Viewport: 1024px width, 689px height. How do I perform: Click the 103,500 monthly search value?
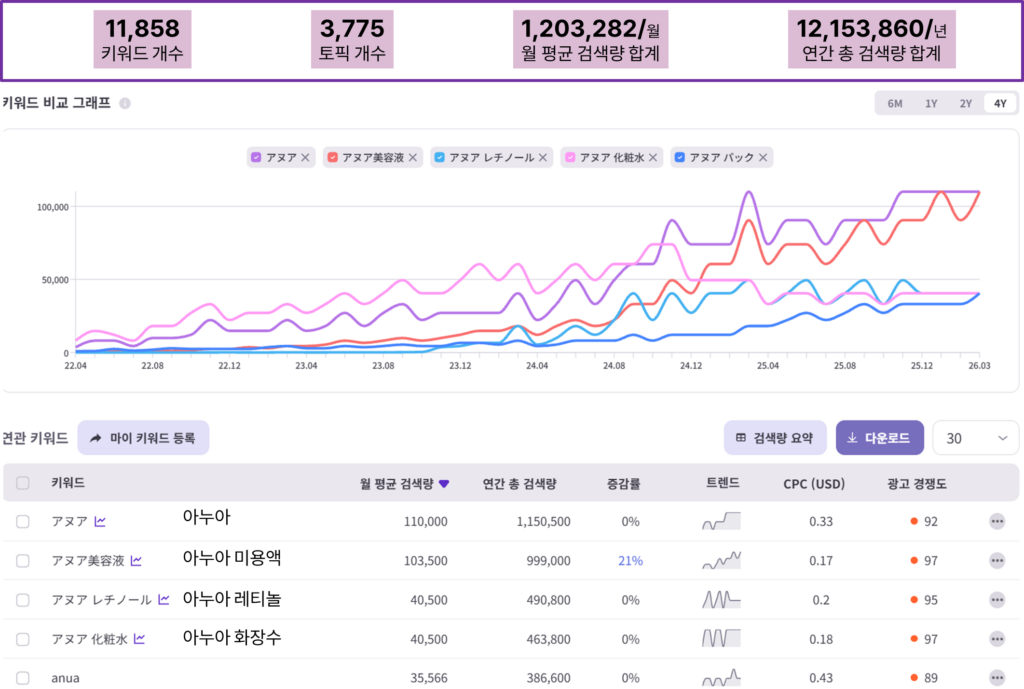[x=425, y=560]
